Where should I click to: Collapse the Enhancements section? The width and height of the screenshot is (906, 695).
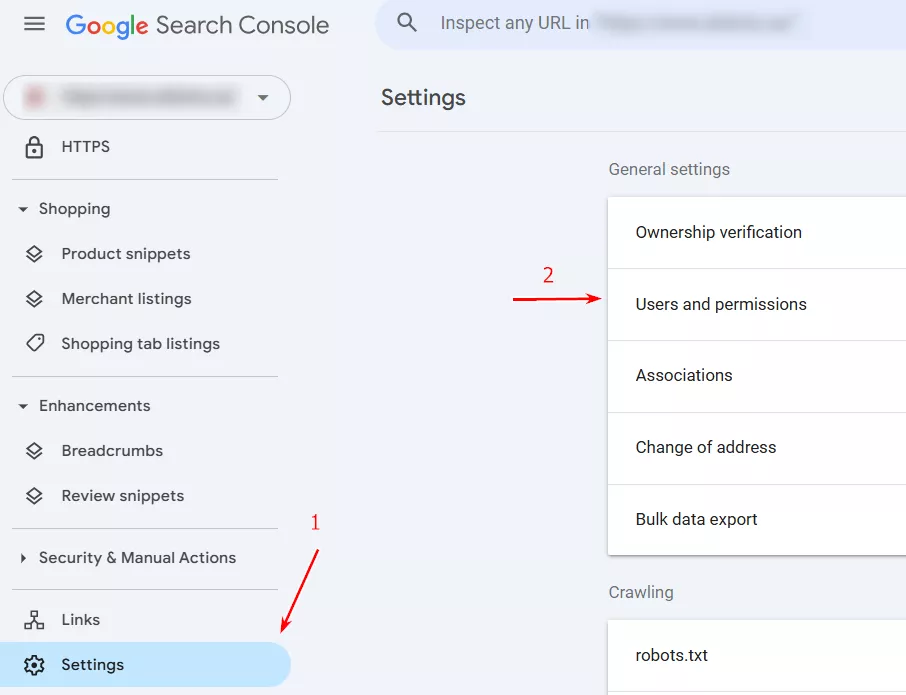[23, 407]
